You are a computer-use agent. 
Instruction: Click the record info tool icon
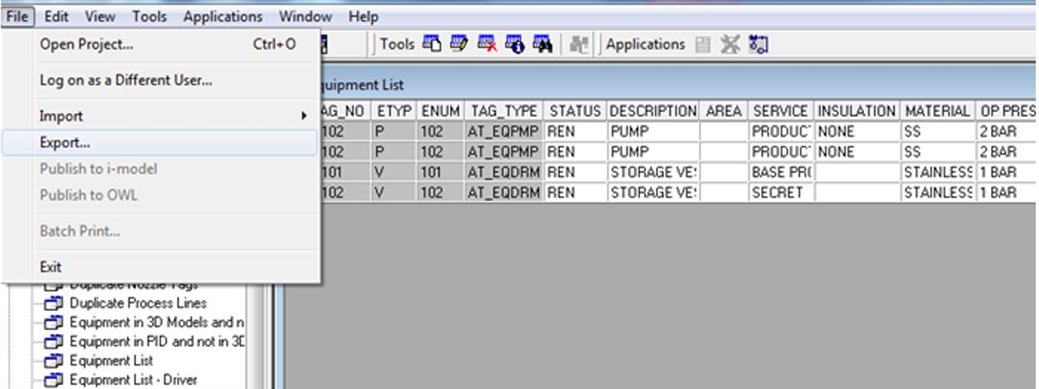(x=514, y=44)
